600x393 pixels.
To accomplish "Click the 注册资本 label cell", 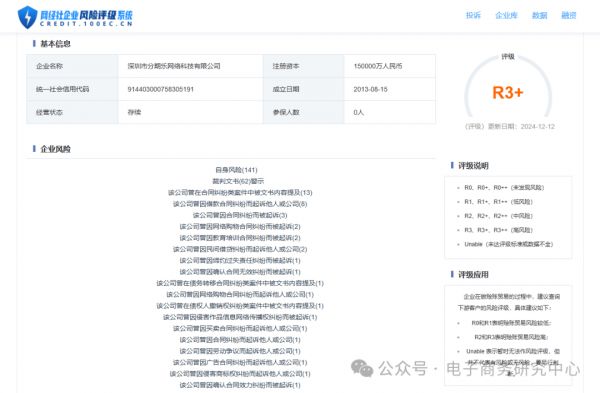I will (303, 66).
